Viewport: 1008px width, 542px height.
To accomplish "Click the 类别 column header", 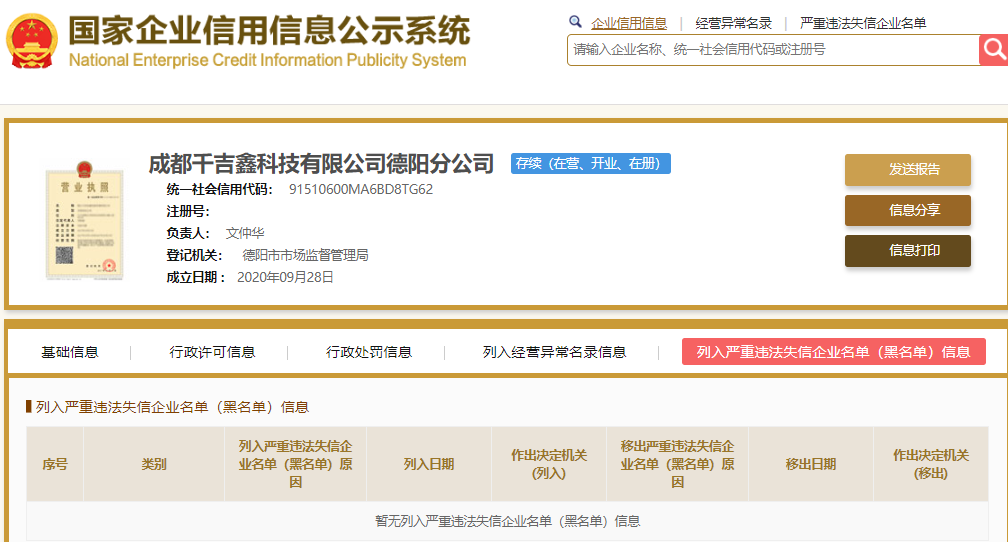I will 154,464.
